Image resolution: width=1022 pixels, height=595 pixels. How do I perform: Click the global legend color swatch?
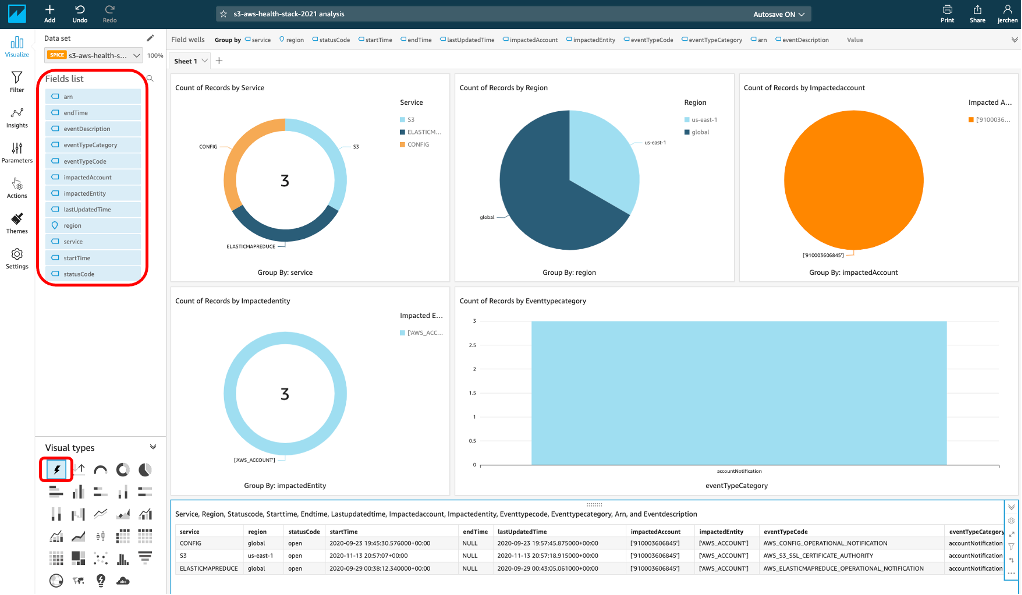point(687,132)
